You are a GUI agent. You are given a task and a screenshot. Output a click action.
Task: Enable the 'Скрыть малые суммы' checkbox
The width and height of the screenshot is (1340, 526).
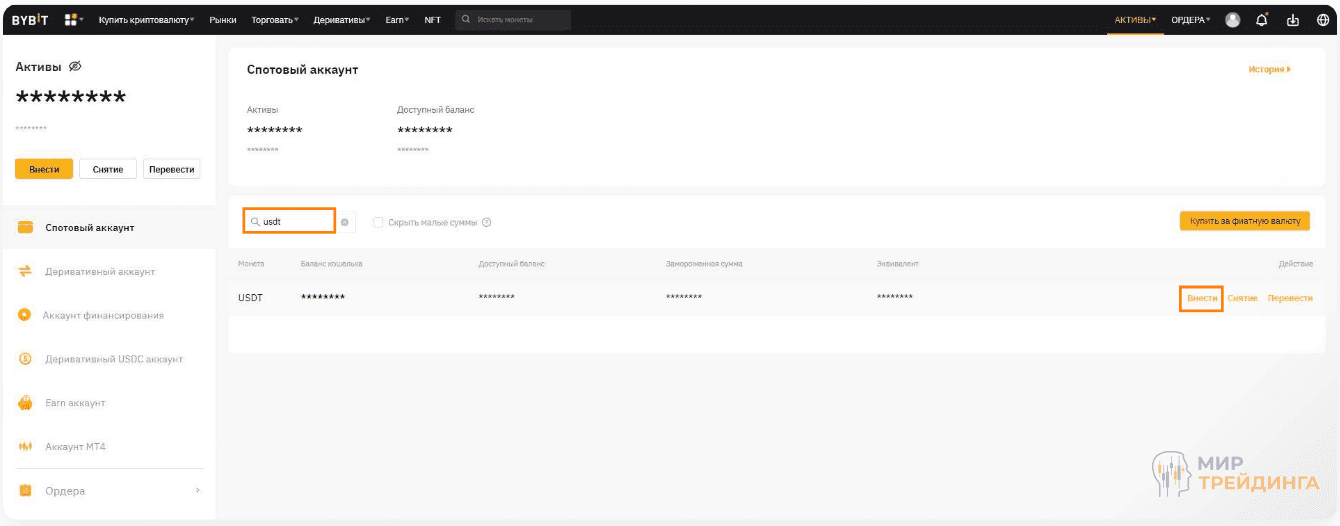click(378, 222)
